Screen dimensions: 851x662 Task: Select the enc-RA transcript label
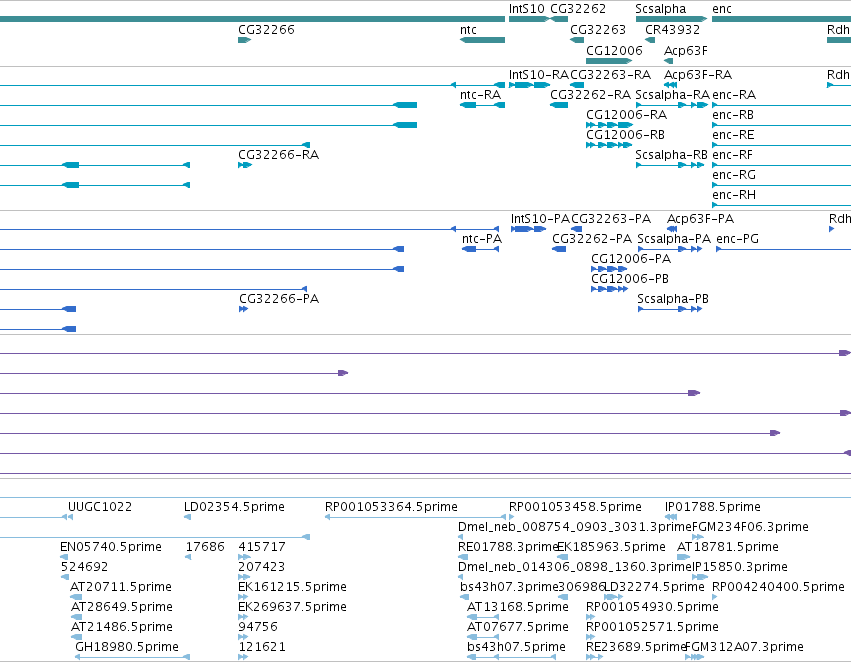pyautogui.click(x=734, y=94)
